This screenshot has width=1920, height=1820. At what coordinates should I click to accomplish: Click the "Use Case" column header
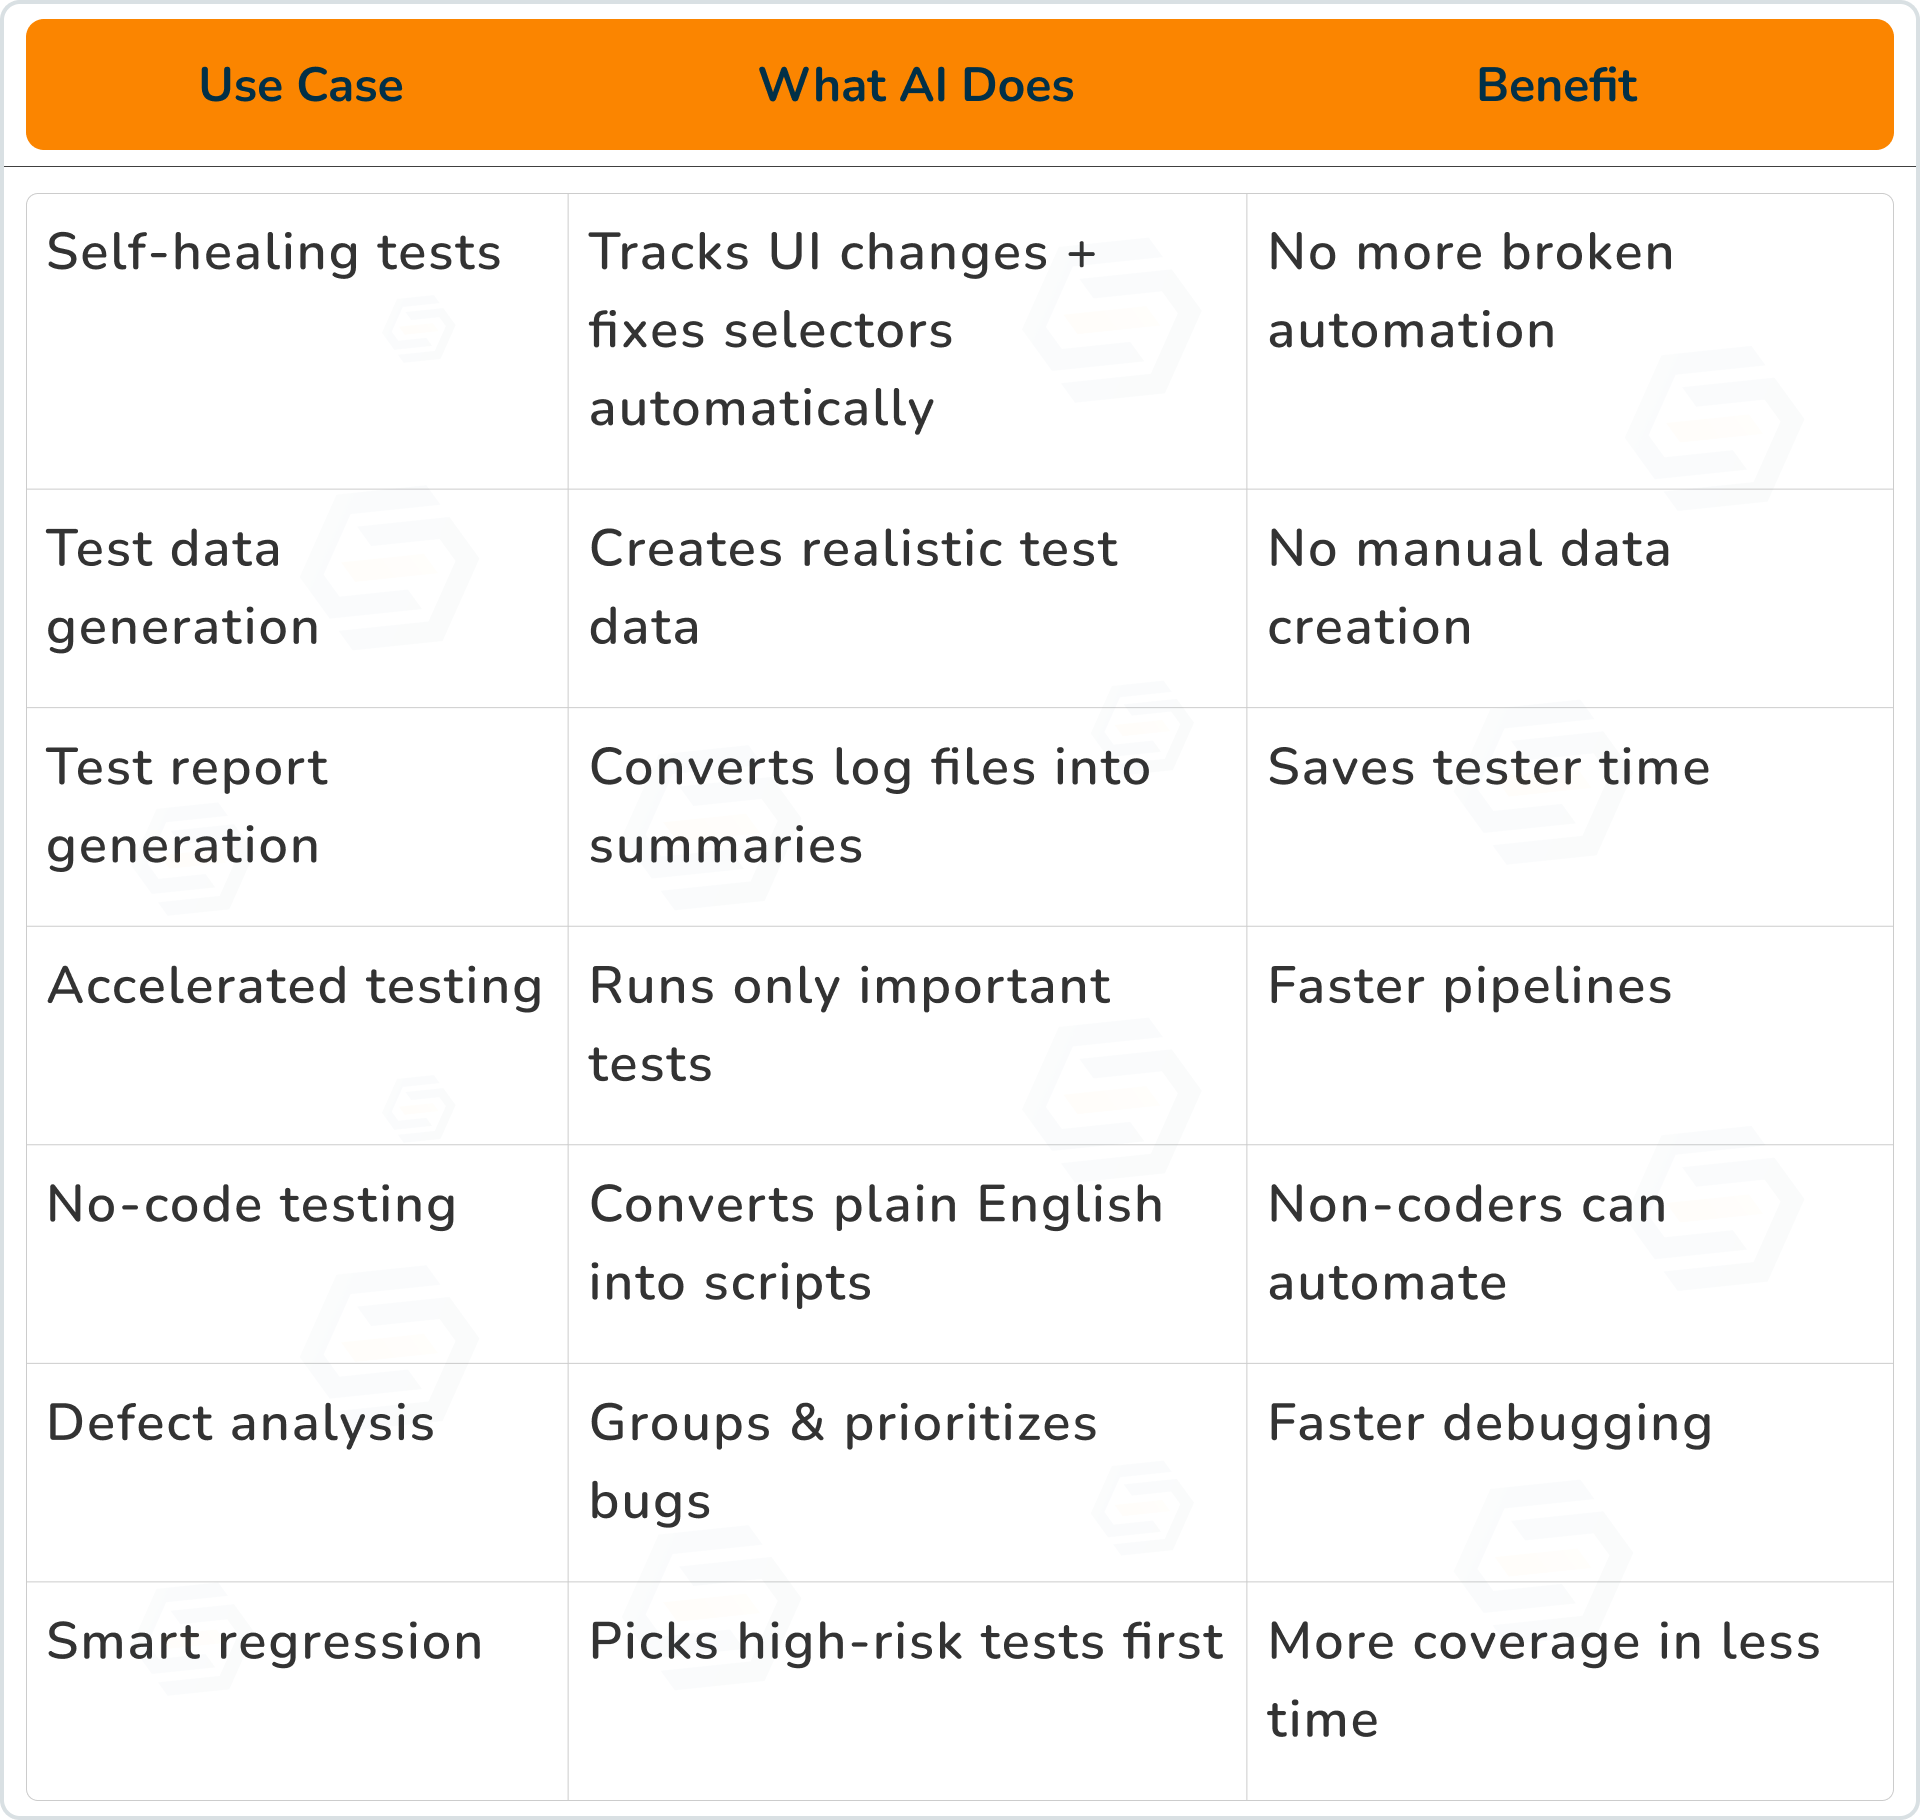click(x=301, y=85)
